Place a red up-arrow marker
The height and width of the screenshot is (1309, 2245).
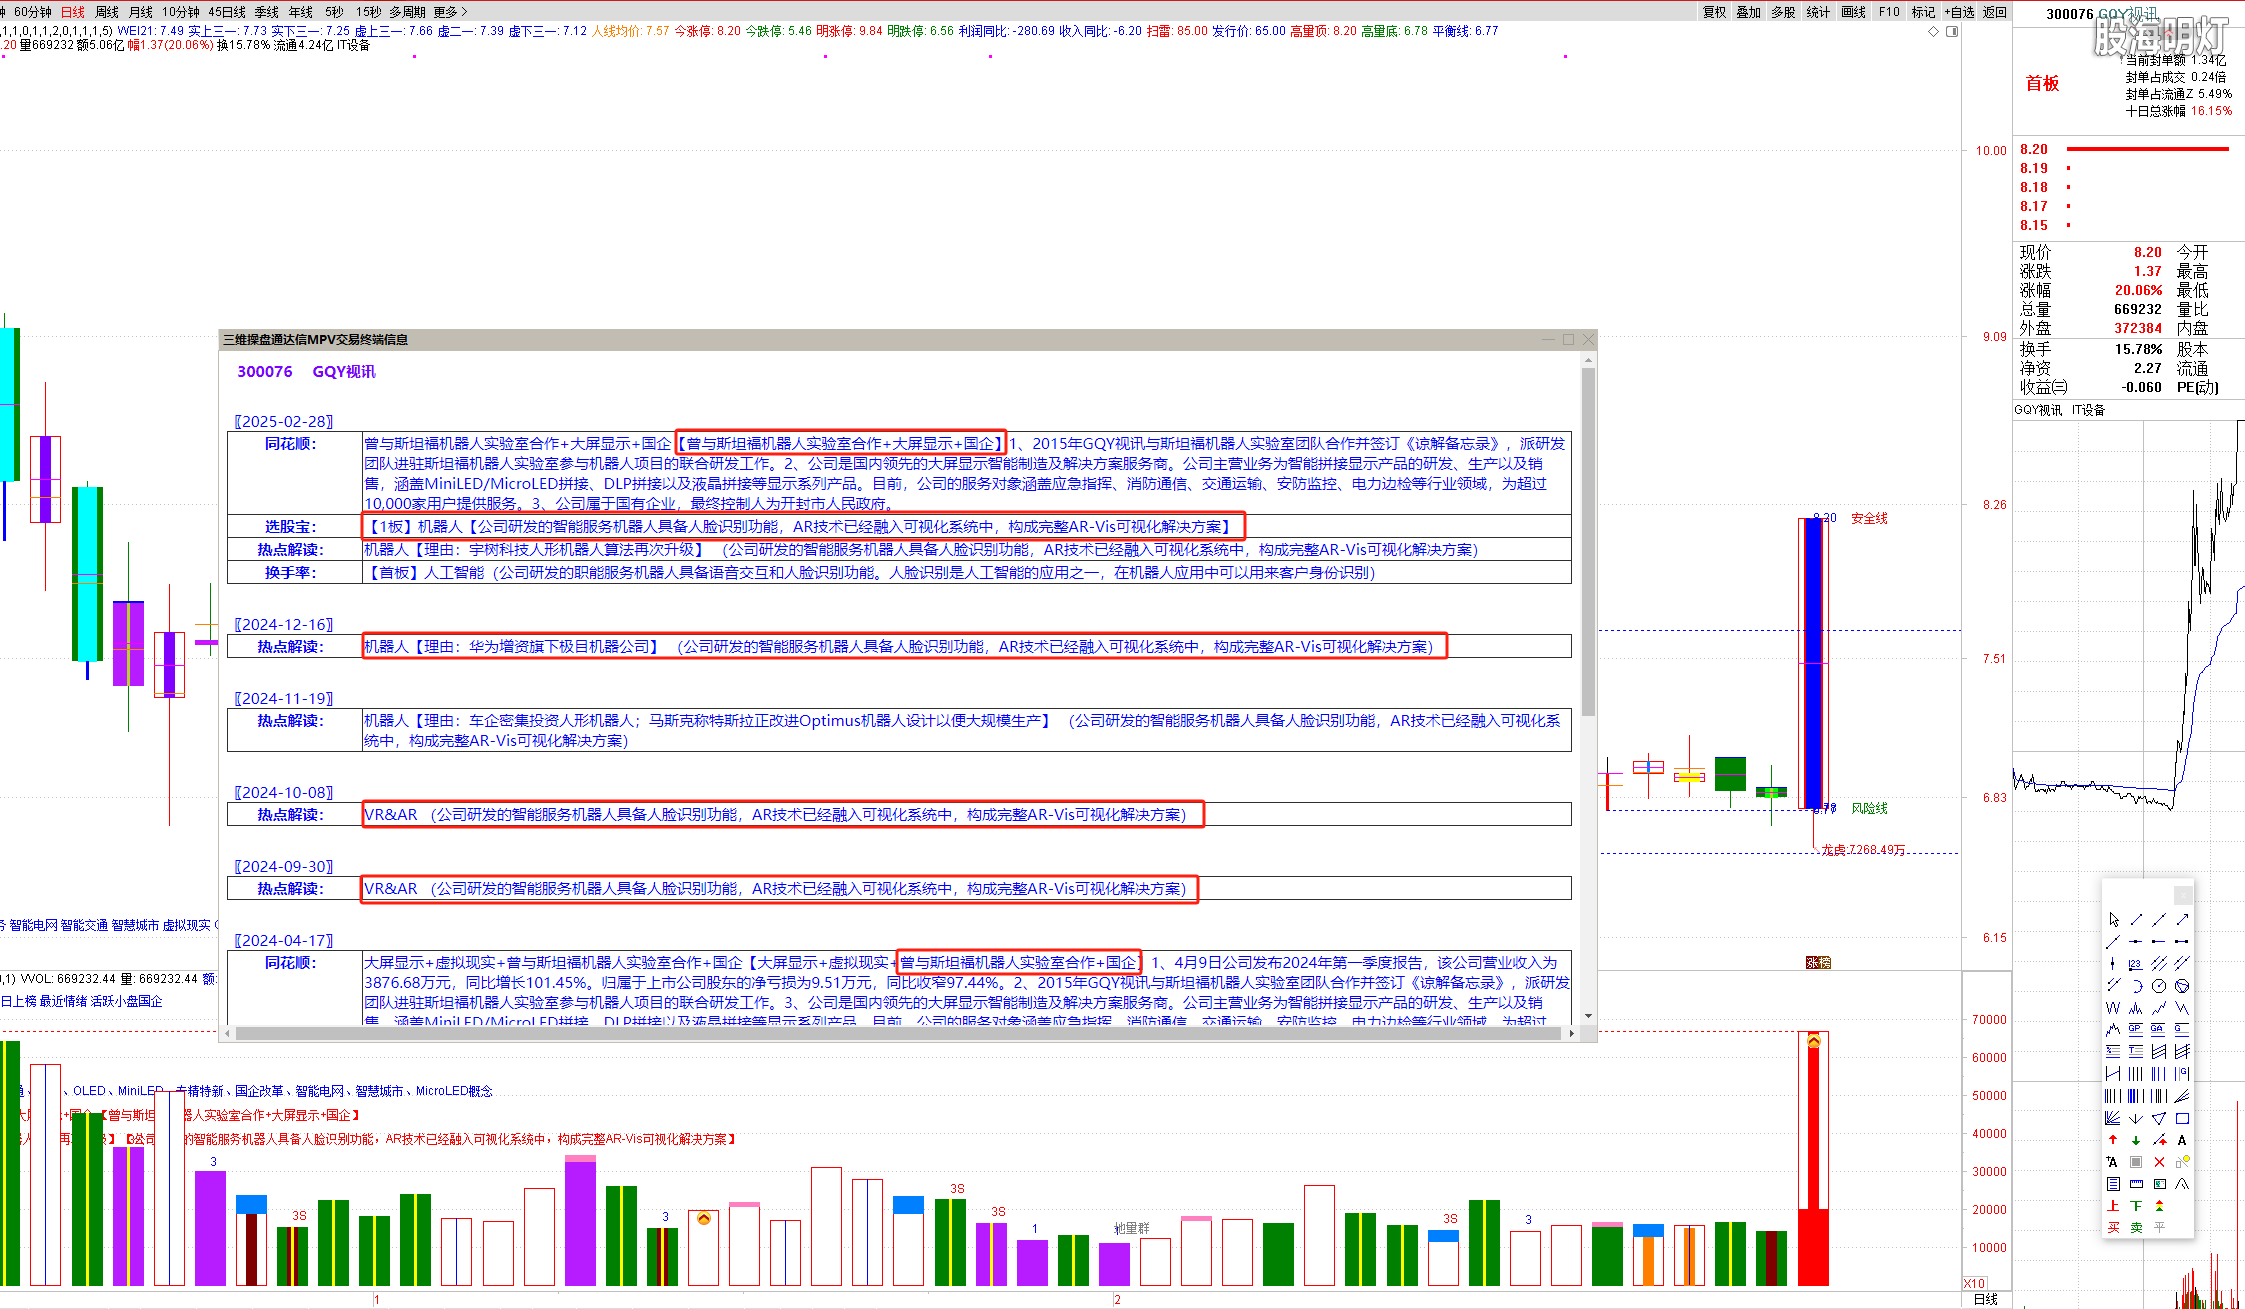pos(2113,1139)
